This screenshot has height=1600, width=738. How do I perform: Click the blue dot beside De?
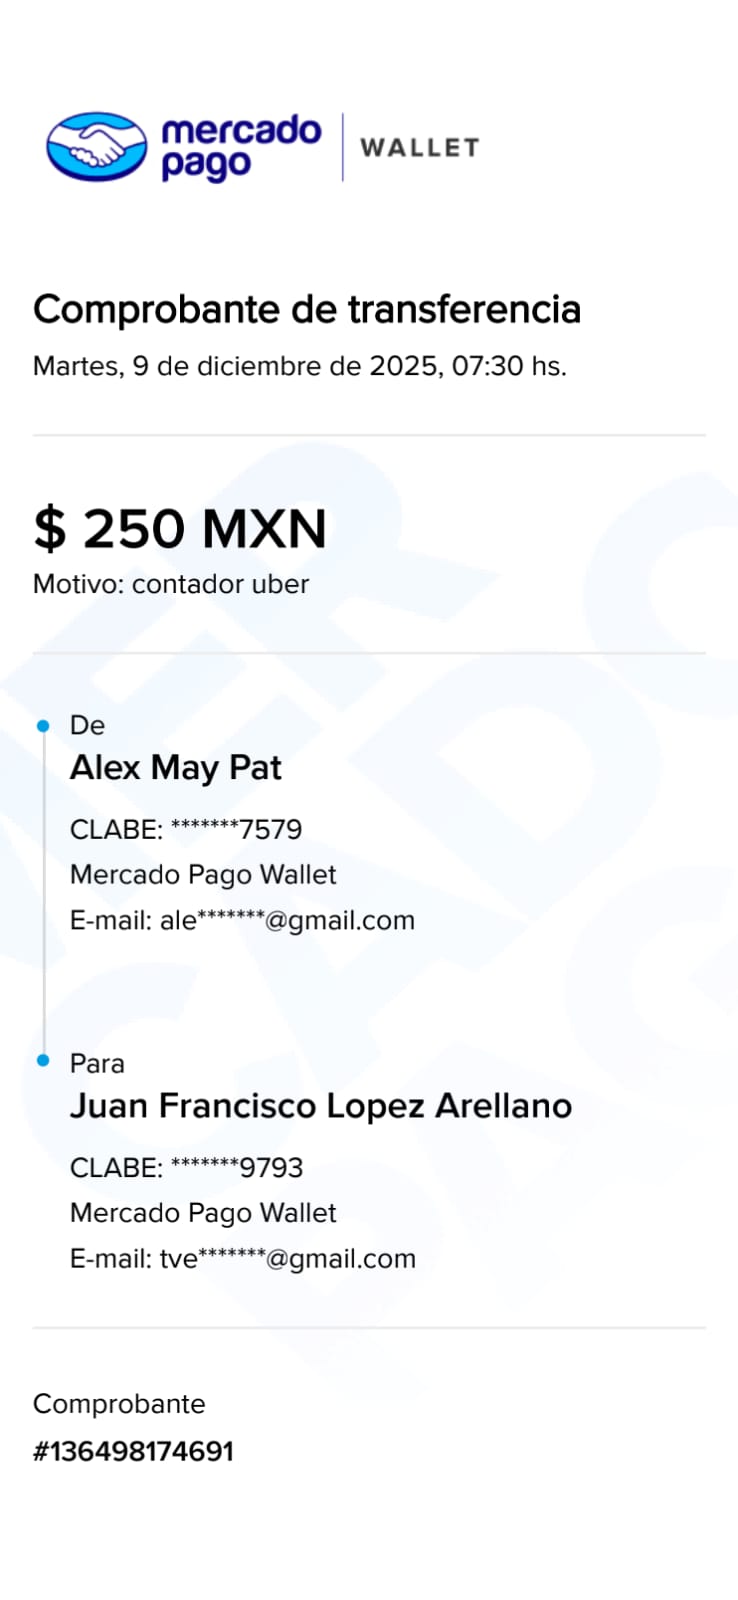(x=43, y=726)
